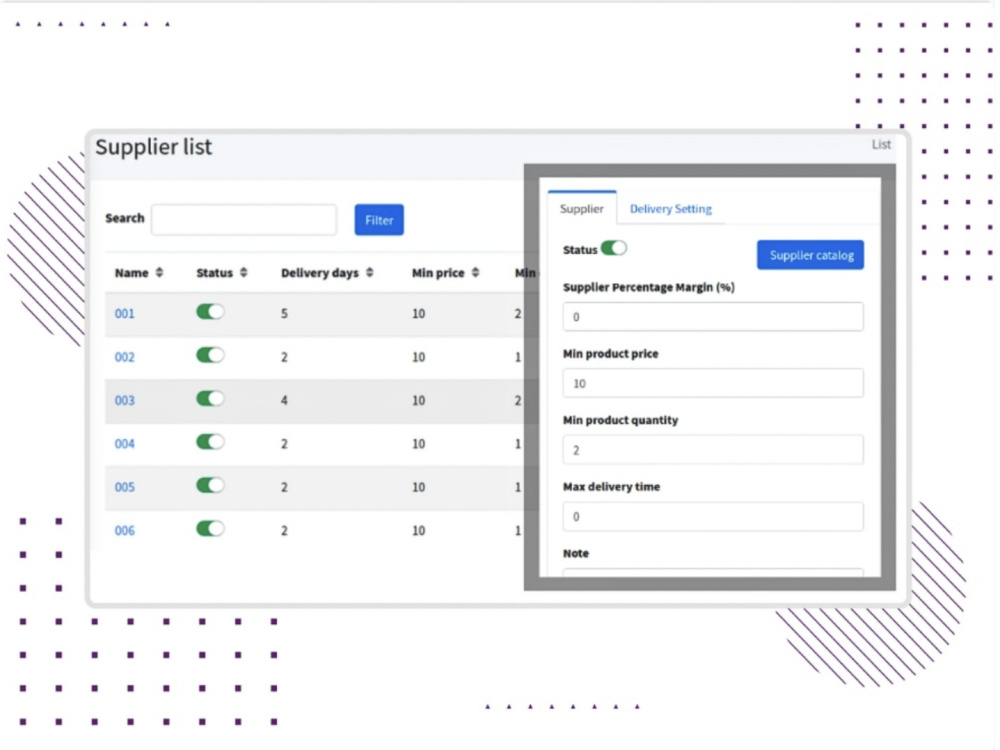Click min price 10 in row 006
The height and width of the screenshot is (750, 1000).
pyautogui.click(x=418, y=531)
